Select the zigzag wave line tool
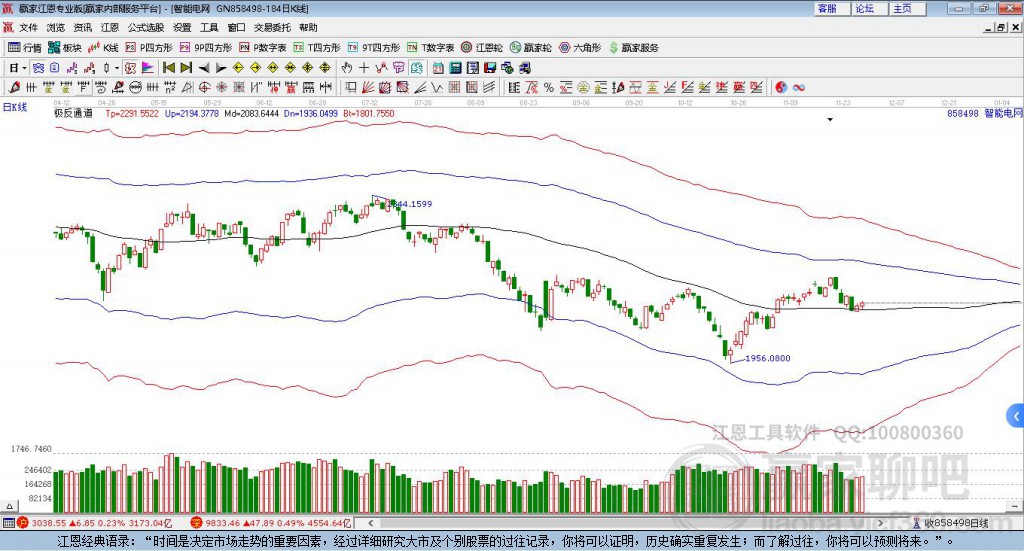This screenshot has width=1024, height=551. click(x=437, y=87)
